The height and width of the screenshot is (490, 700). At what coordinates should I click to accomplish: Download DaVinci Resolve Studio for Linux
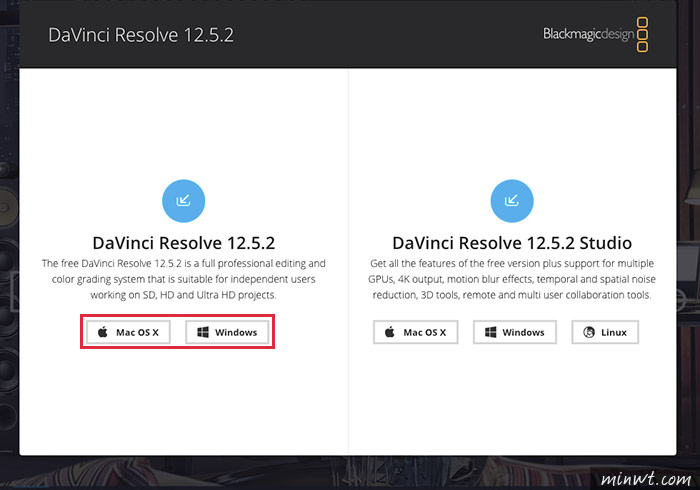[x=605, y=332]
